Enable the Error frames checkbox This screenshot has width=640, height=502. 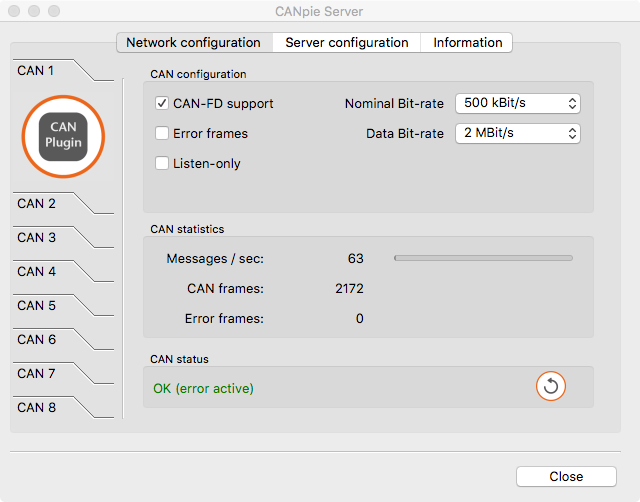click(162, 133)
